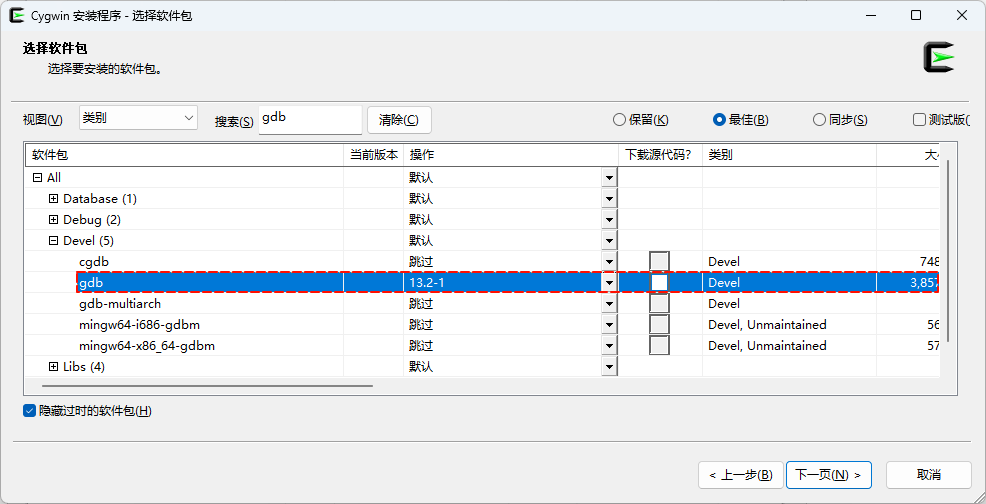Maximize the Cygwin setup window
986x504 pixels.
pos(916,16)
